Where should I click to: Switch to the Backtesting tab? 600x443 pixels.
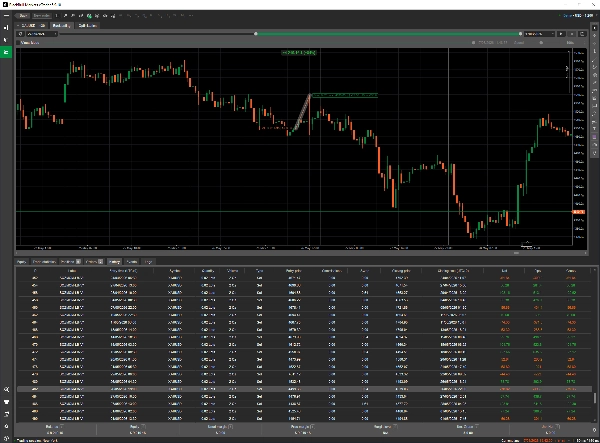[61, 26]
